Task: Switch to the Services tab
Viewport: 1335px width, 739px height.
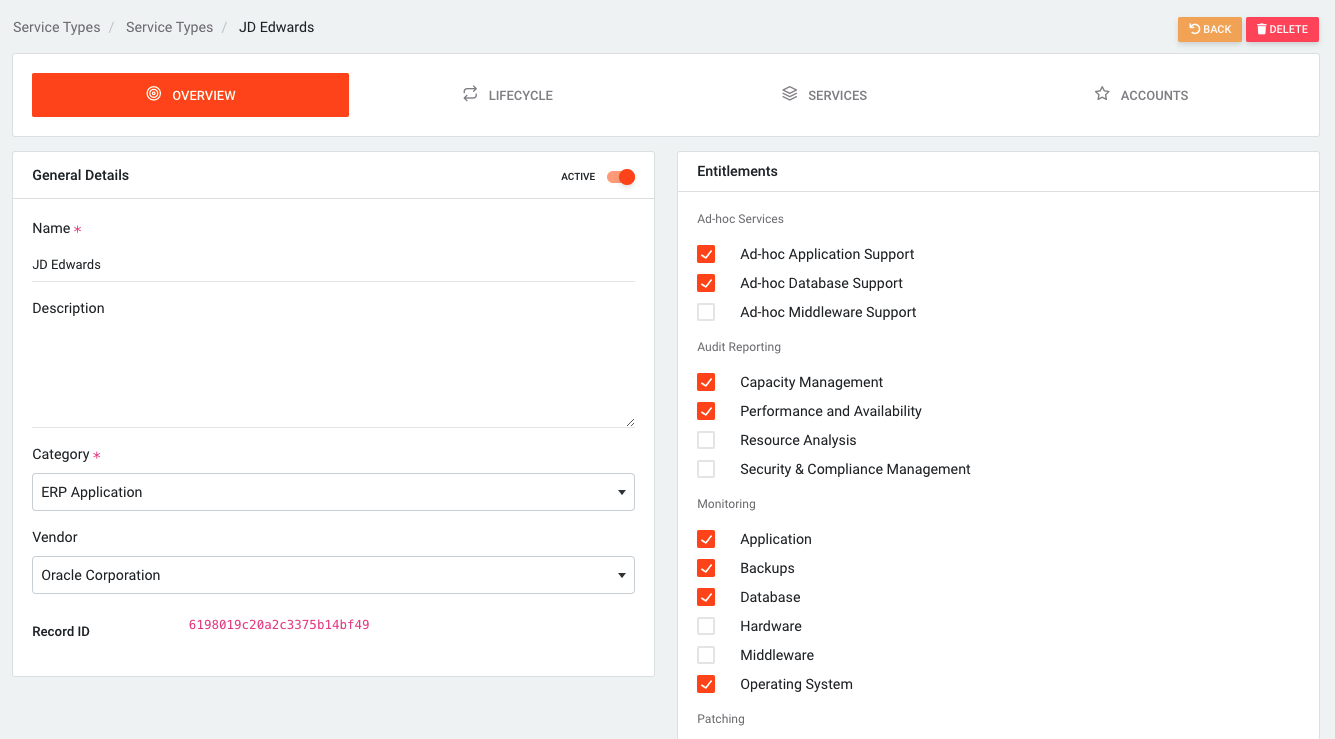Action: click(x=824, y=95)
